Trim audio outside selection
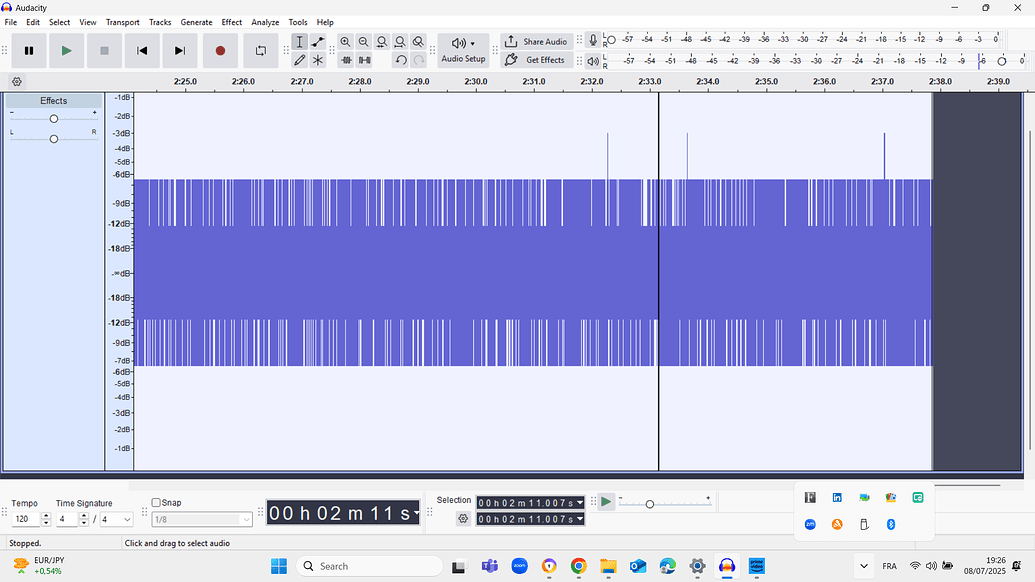This screenshot has width=1035, height=582. click(345, 59)
